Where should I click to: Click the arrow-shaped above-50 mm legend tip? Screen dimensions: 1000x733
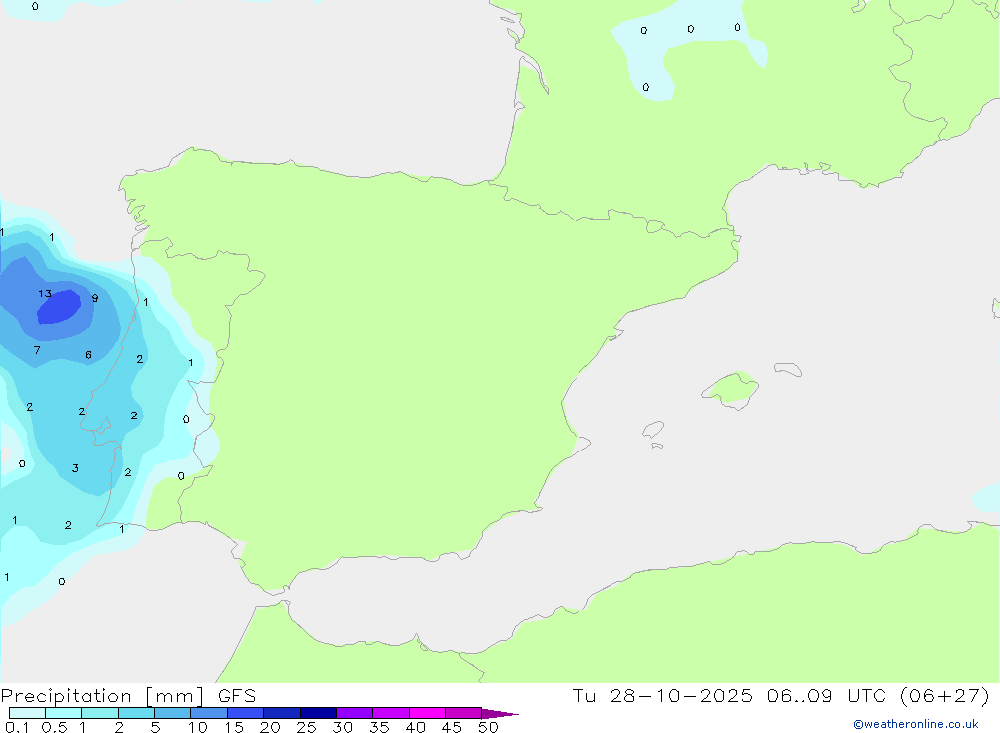pyautogui.click(x=499, y=713)
